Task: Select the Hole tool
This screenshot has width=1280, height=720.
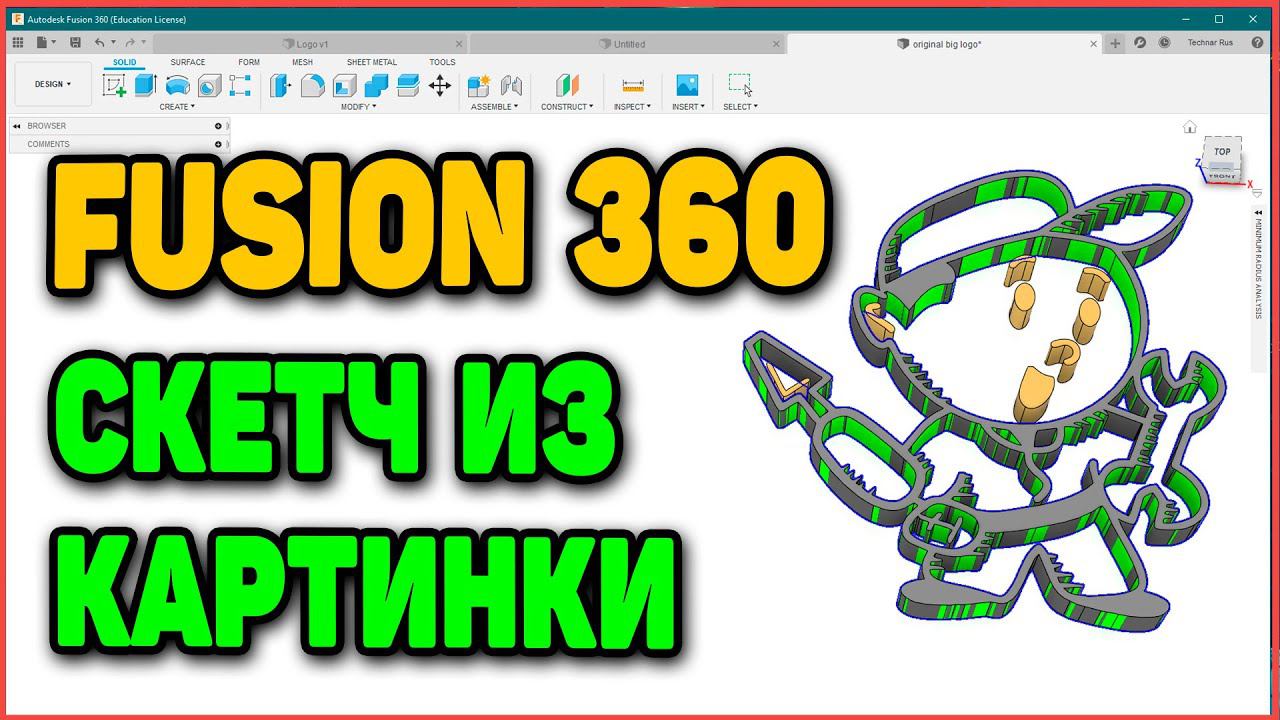Action: click(209, 85)
